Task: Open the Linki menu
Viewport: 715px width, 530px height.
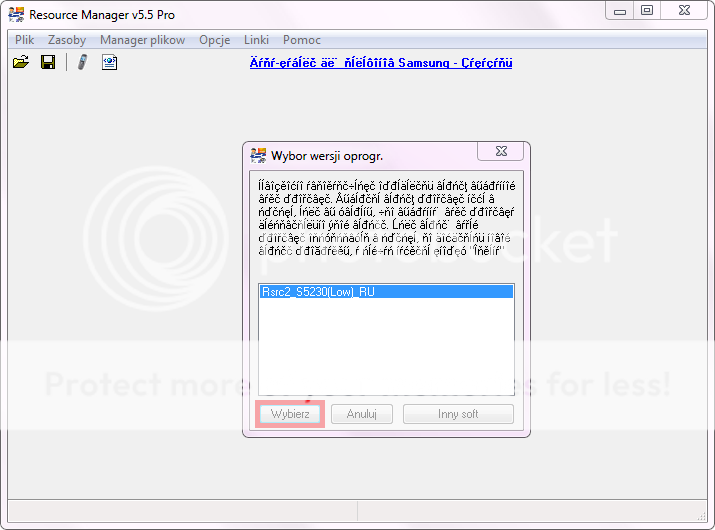Action: tap(256, 40)
